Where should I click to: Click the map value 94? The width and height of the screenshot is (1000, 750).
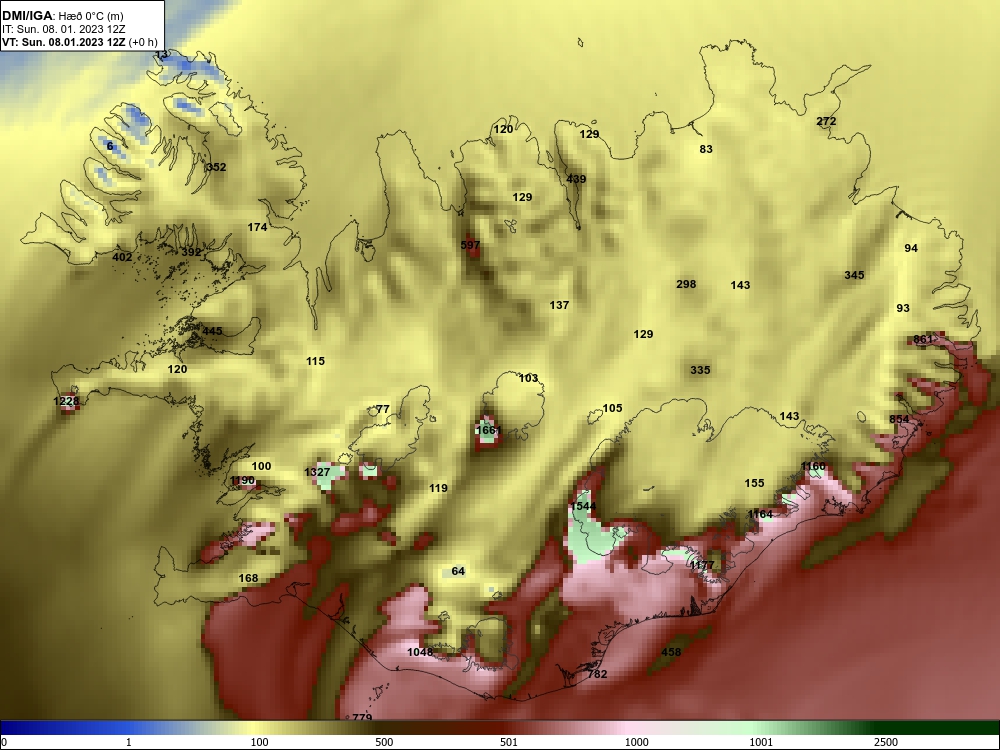pyautogui.click(x=911, y=248)
